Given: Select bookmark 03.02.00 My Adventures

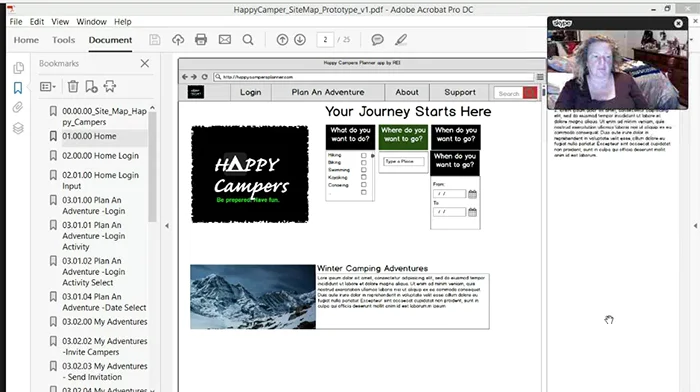Looking at the screenshot, I should [104, 322].
